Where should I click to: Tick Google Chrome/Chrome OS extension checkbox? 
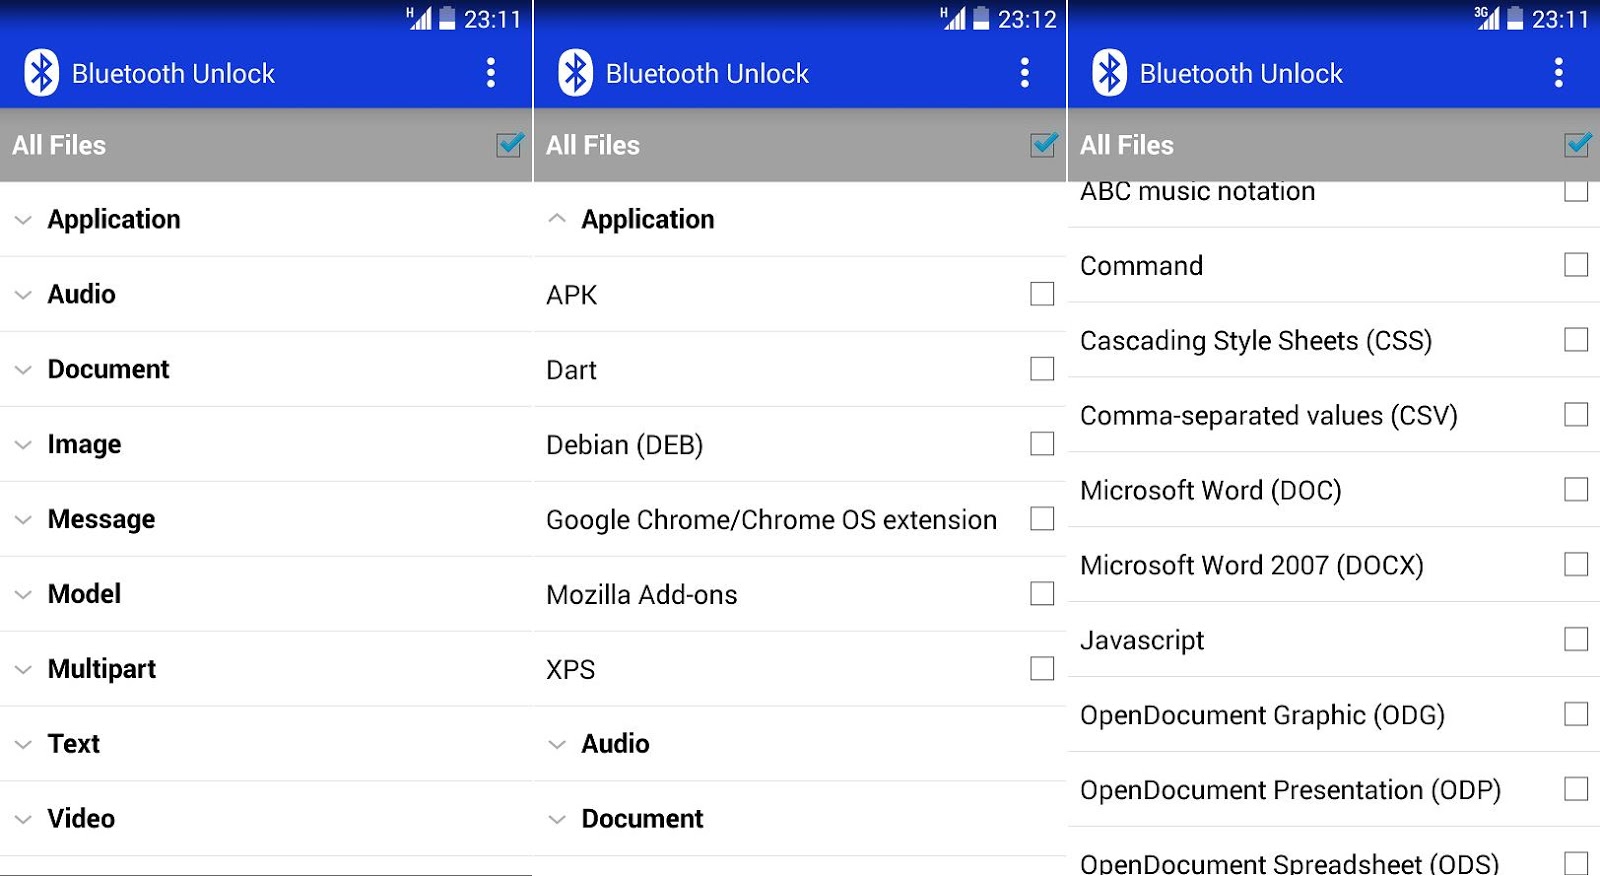point(1042,519)
